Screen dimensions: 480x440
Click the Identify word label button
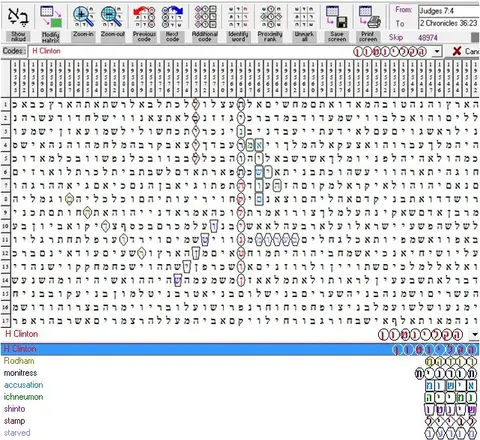point(238,37)
